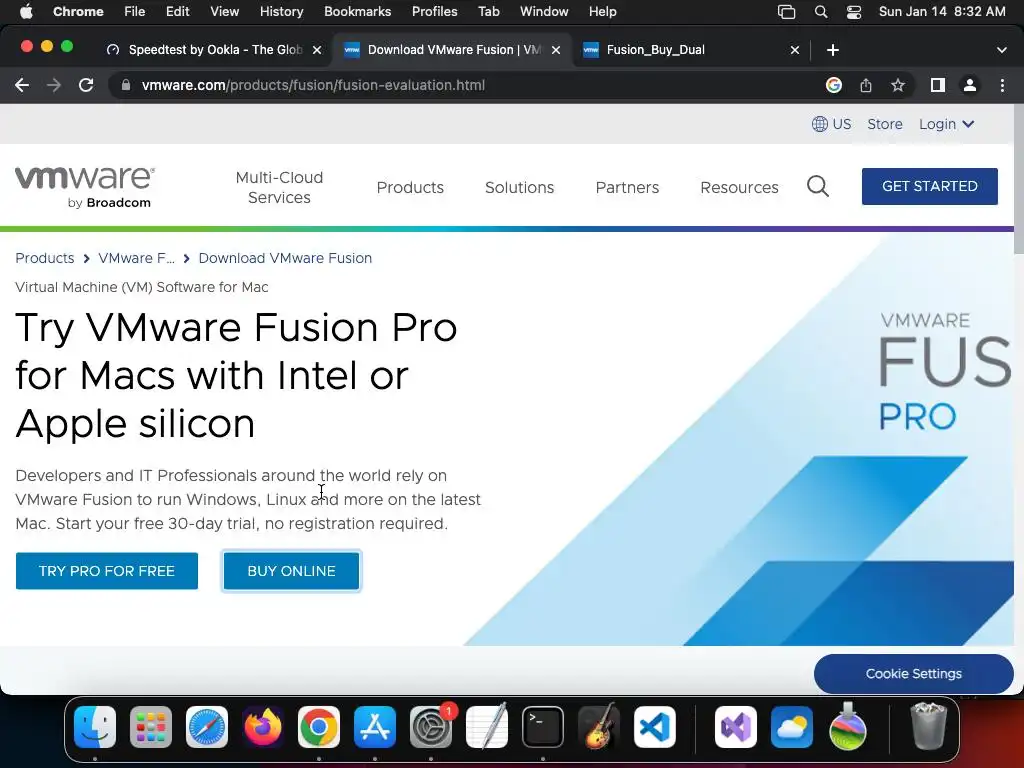
Task: Click the date and time in menu bar
Action: (x=942, y=12)
